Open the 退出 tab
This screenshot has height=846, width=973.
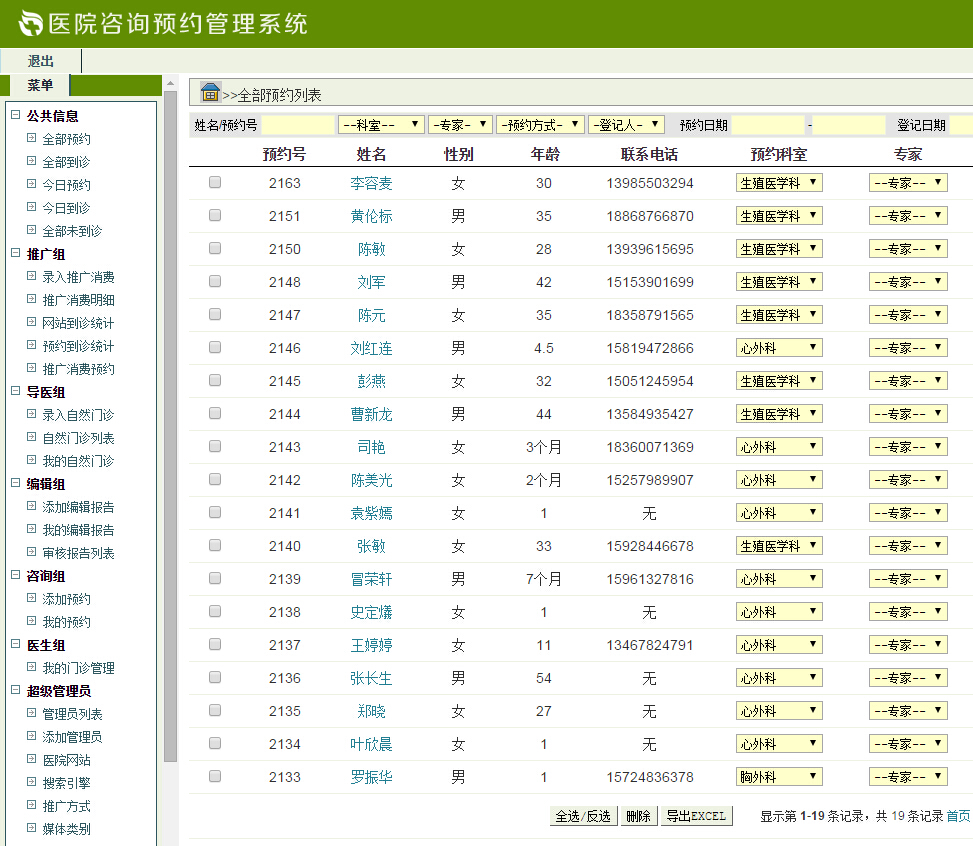click(x=40, y=61)
